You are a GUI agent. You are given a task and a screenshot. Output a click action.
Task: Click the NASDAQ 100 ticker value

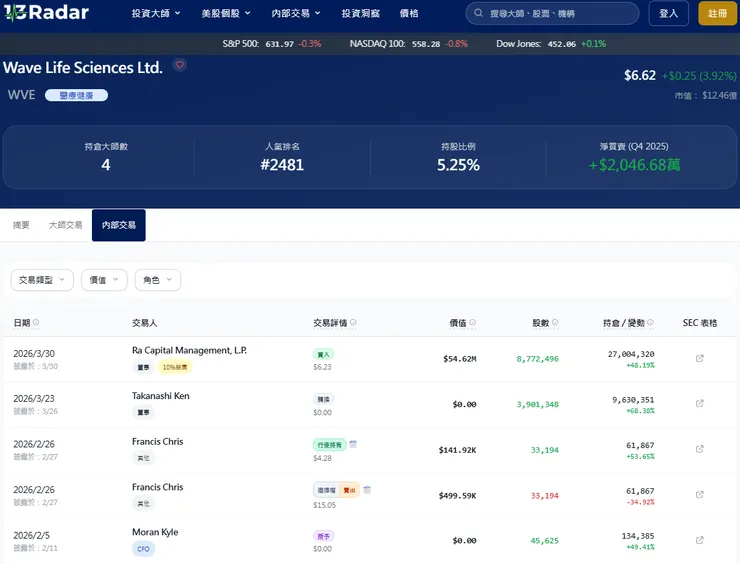pos(426,44)
